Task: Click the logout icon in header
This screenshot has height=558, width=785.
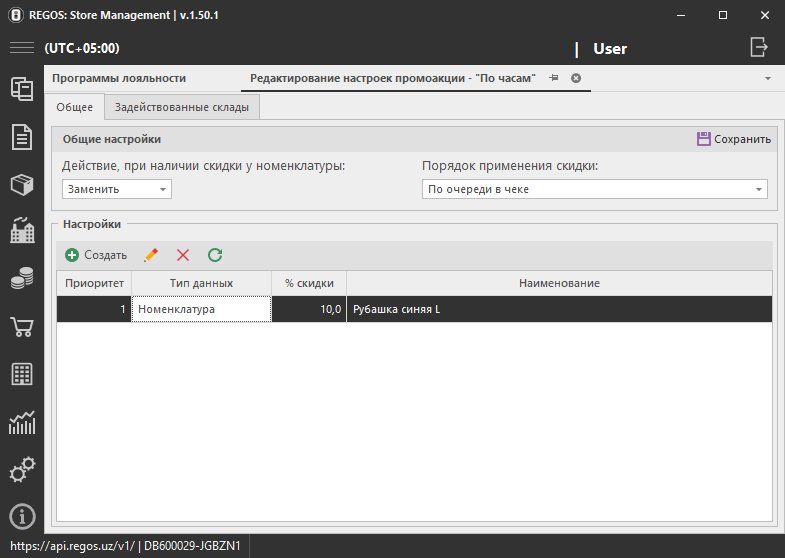Action: (x=759, y=47)
